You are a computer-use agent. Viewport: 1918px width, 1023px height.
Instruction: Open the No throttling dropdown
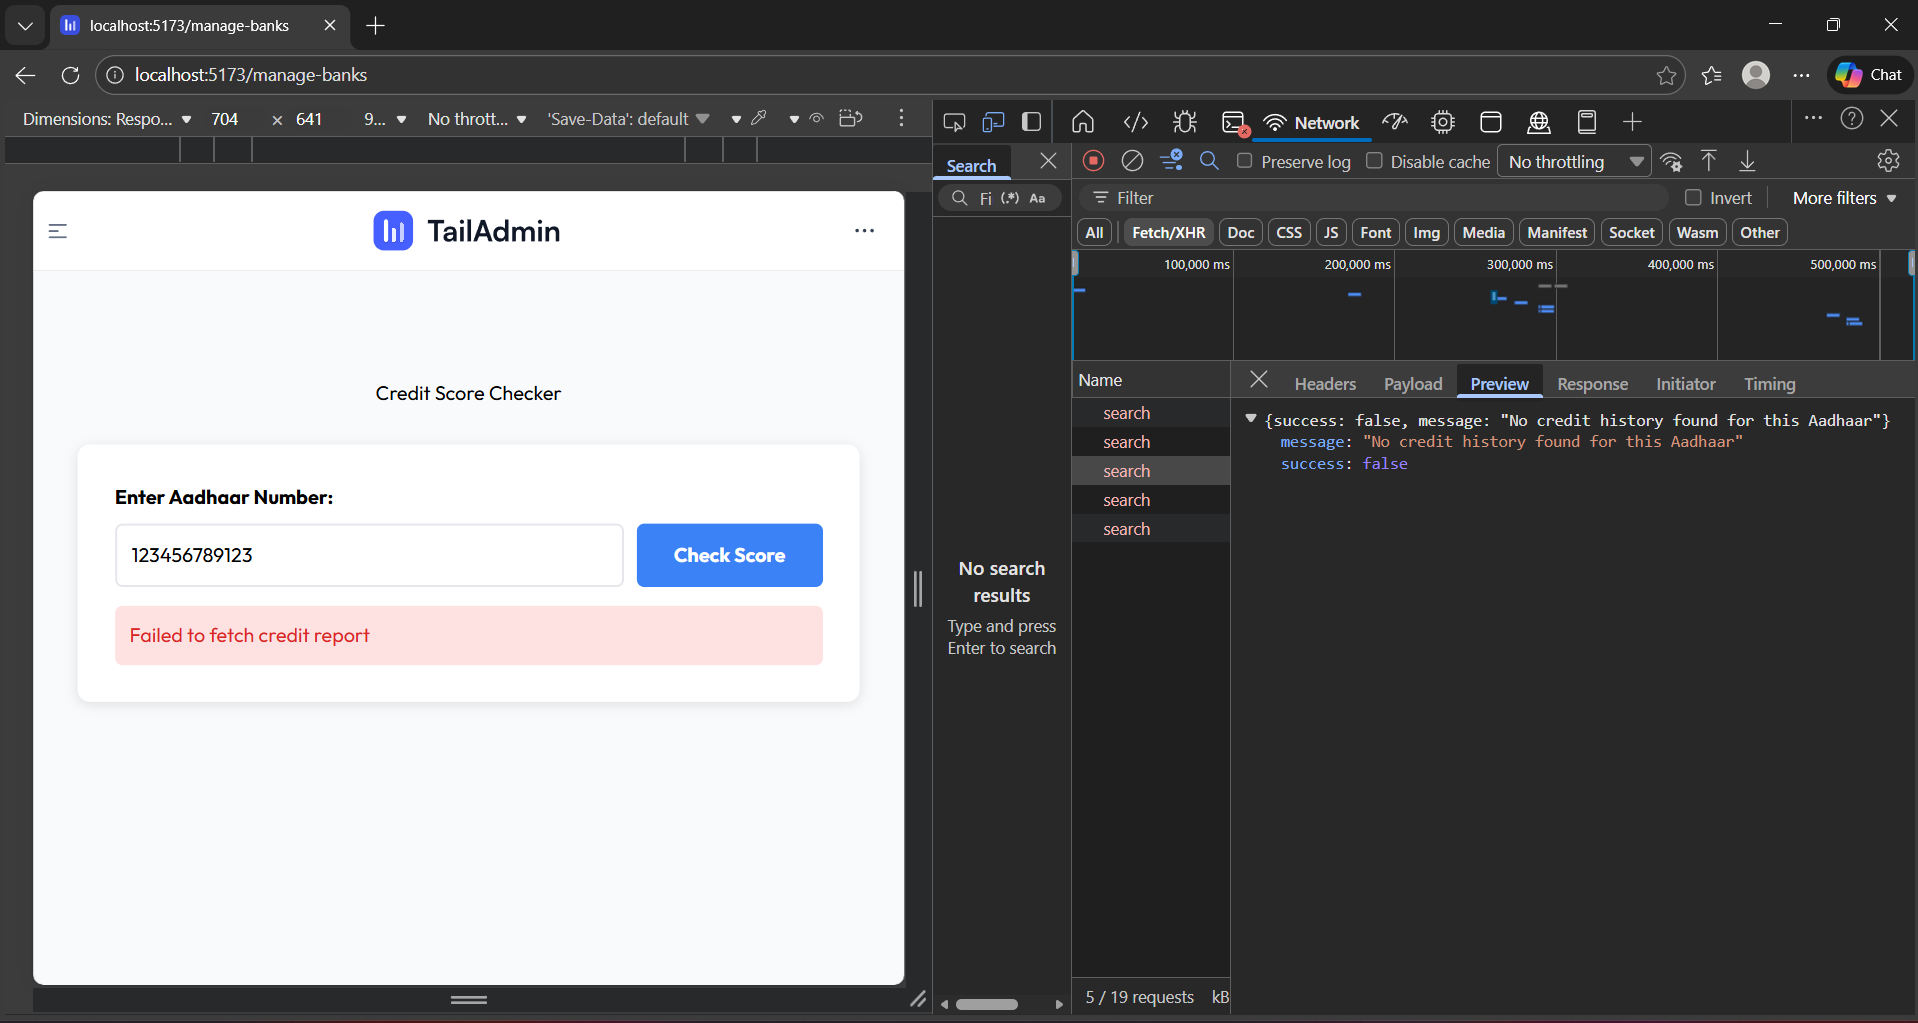pyautogui.click(x=1573, y=162)
